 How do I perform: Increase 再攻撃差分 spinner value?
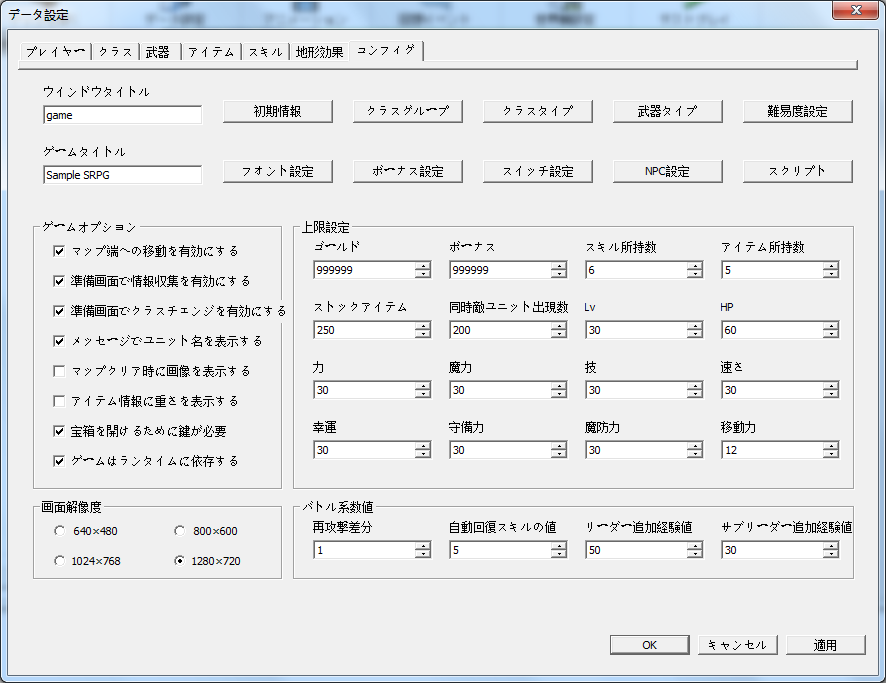[423, 546]
